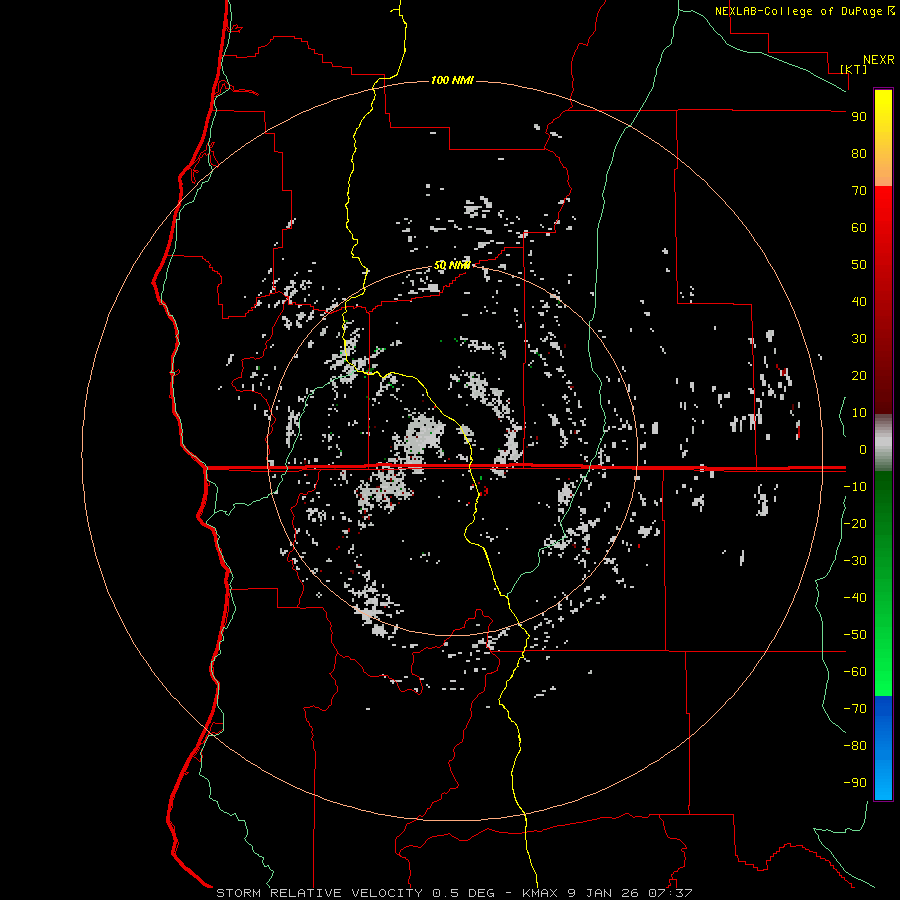Click the -50 value on velocity scale
Image resolution: width=900 pixels, height=900 pixels.
coord(855,635)
